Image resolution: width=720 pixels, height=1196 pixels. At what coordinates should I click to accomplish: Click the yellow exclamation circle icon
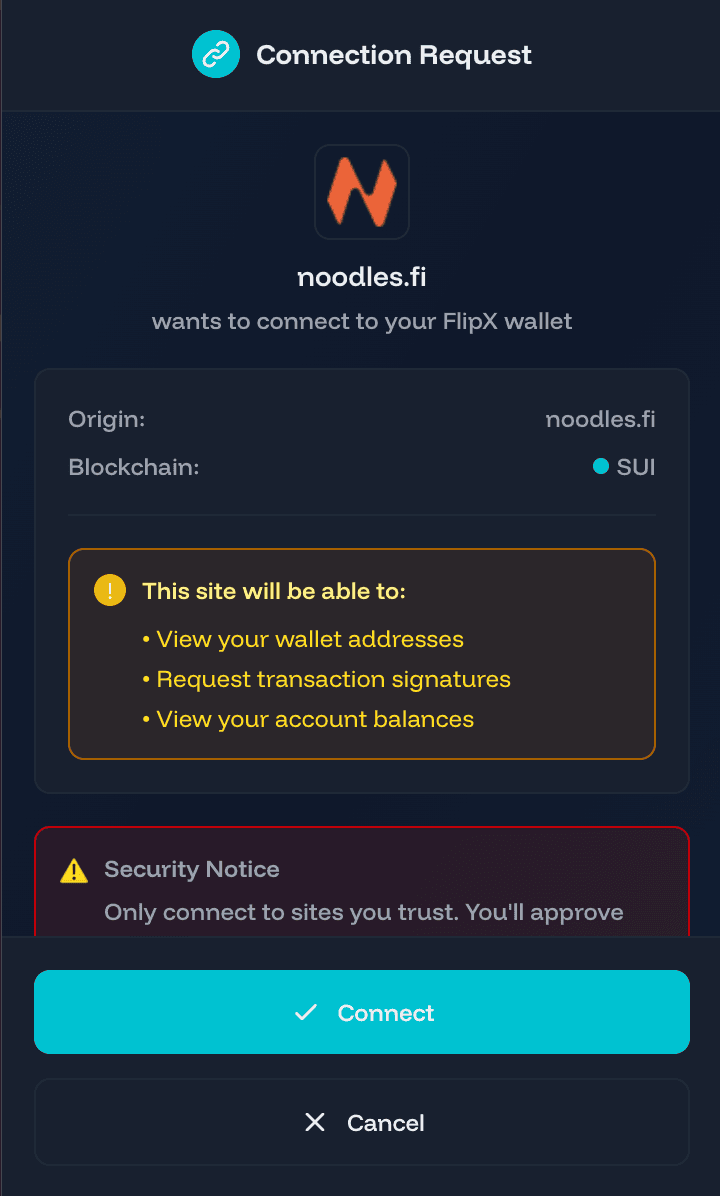[110, 590]
